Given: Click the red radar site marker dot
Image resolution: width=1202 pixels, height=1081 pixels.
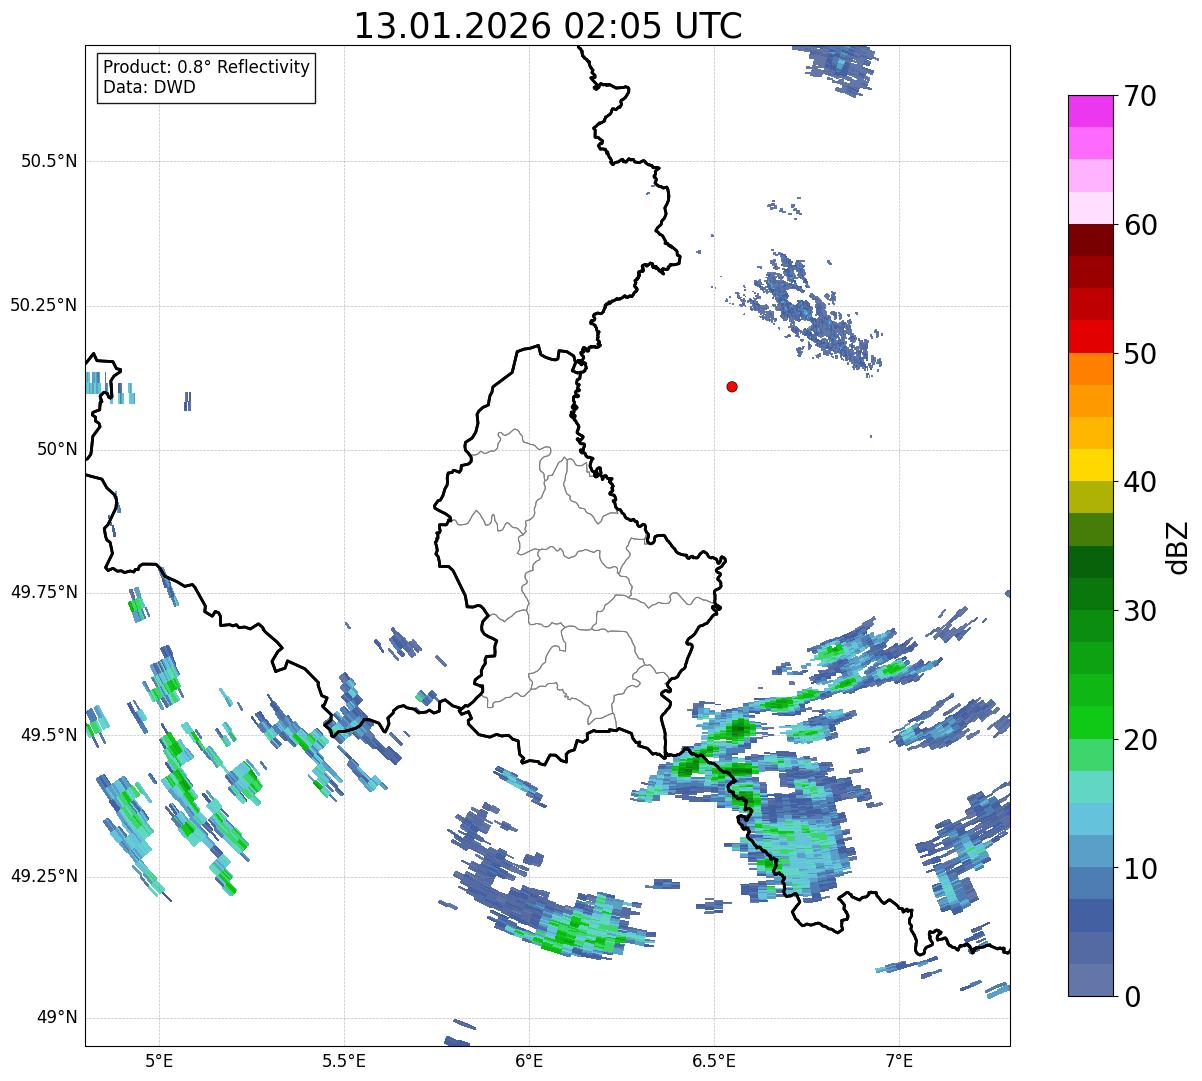Looking at the screenshot, I should tap(732, 386).
